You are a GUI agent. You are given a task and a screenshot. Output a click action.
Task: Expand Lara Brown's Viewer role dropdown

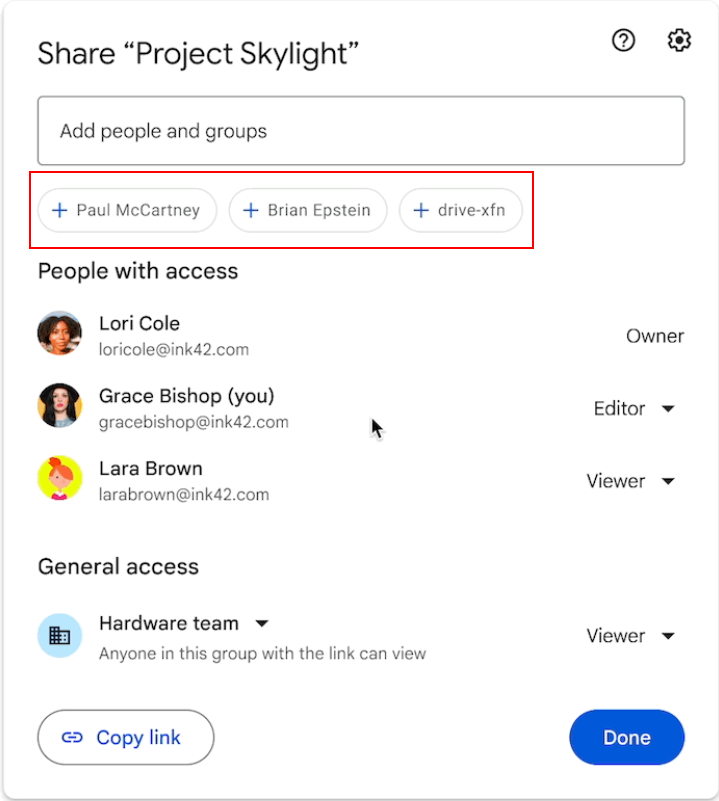pos(631,481)
